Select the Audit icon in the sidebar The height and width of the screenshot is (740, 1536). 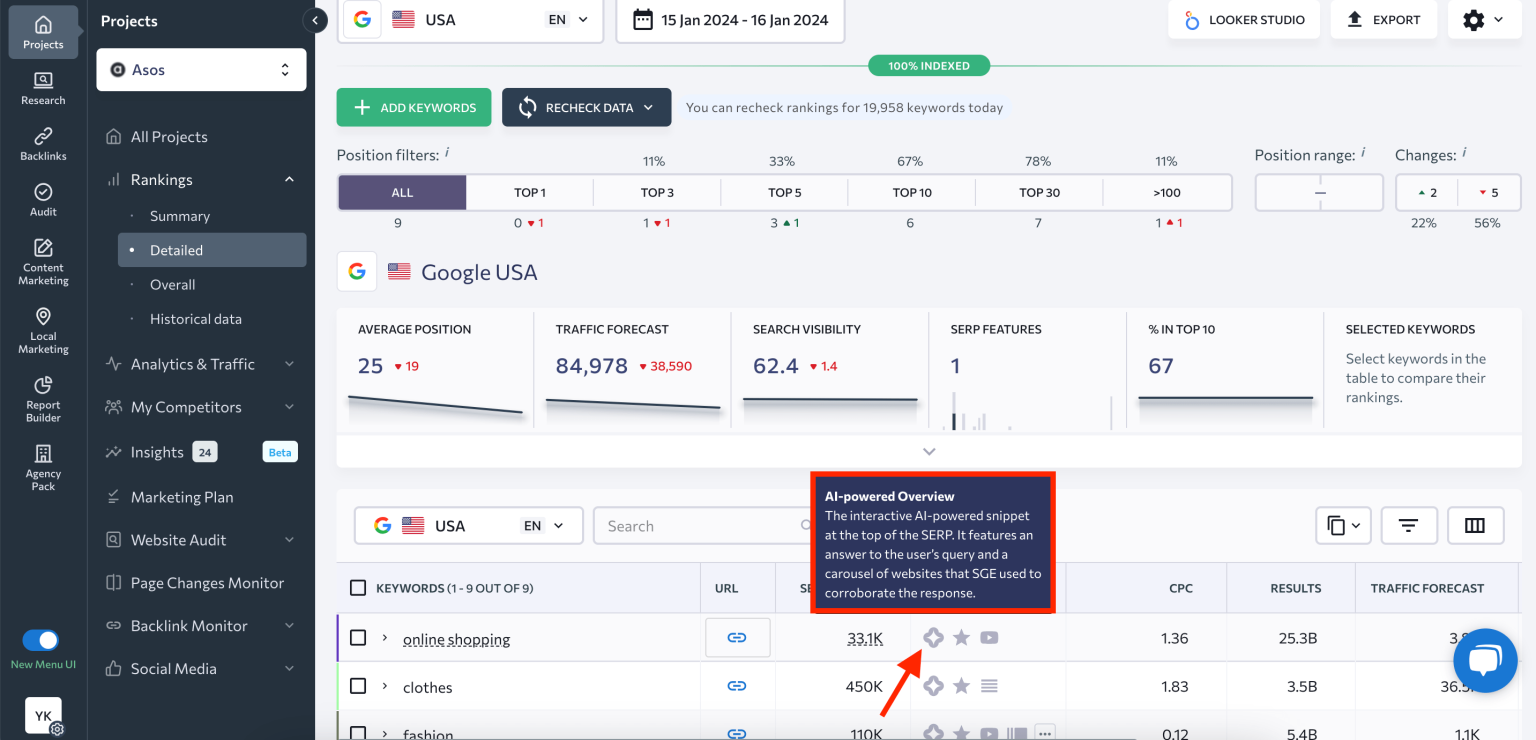(x=42, y=197)
